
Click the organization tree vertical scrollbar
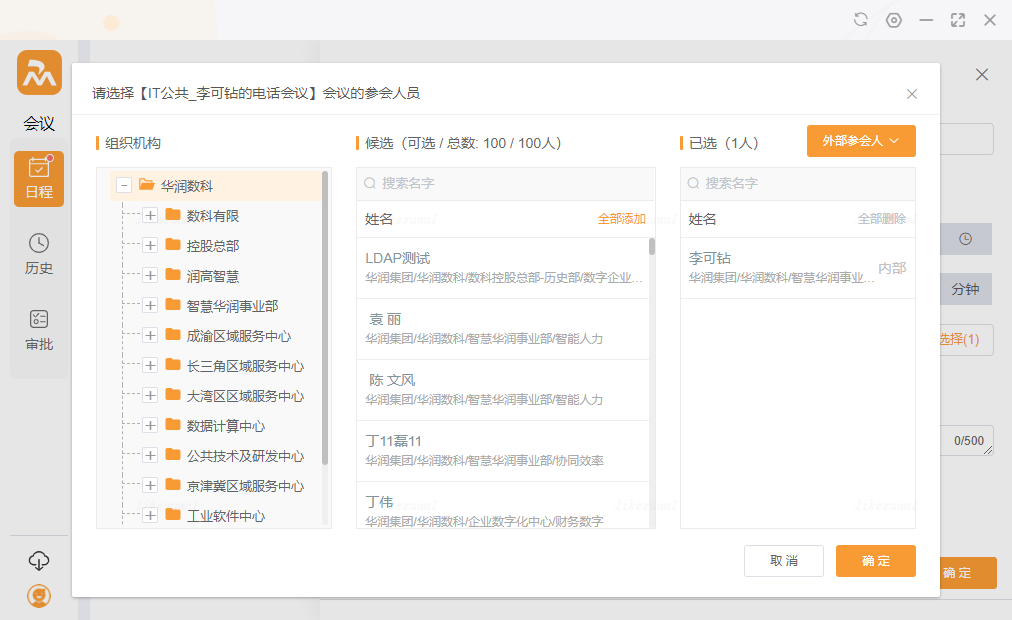[x=325, y=320]
